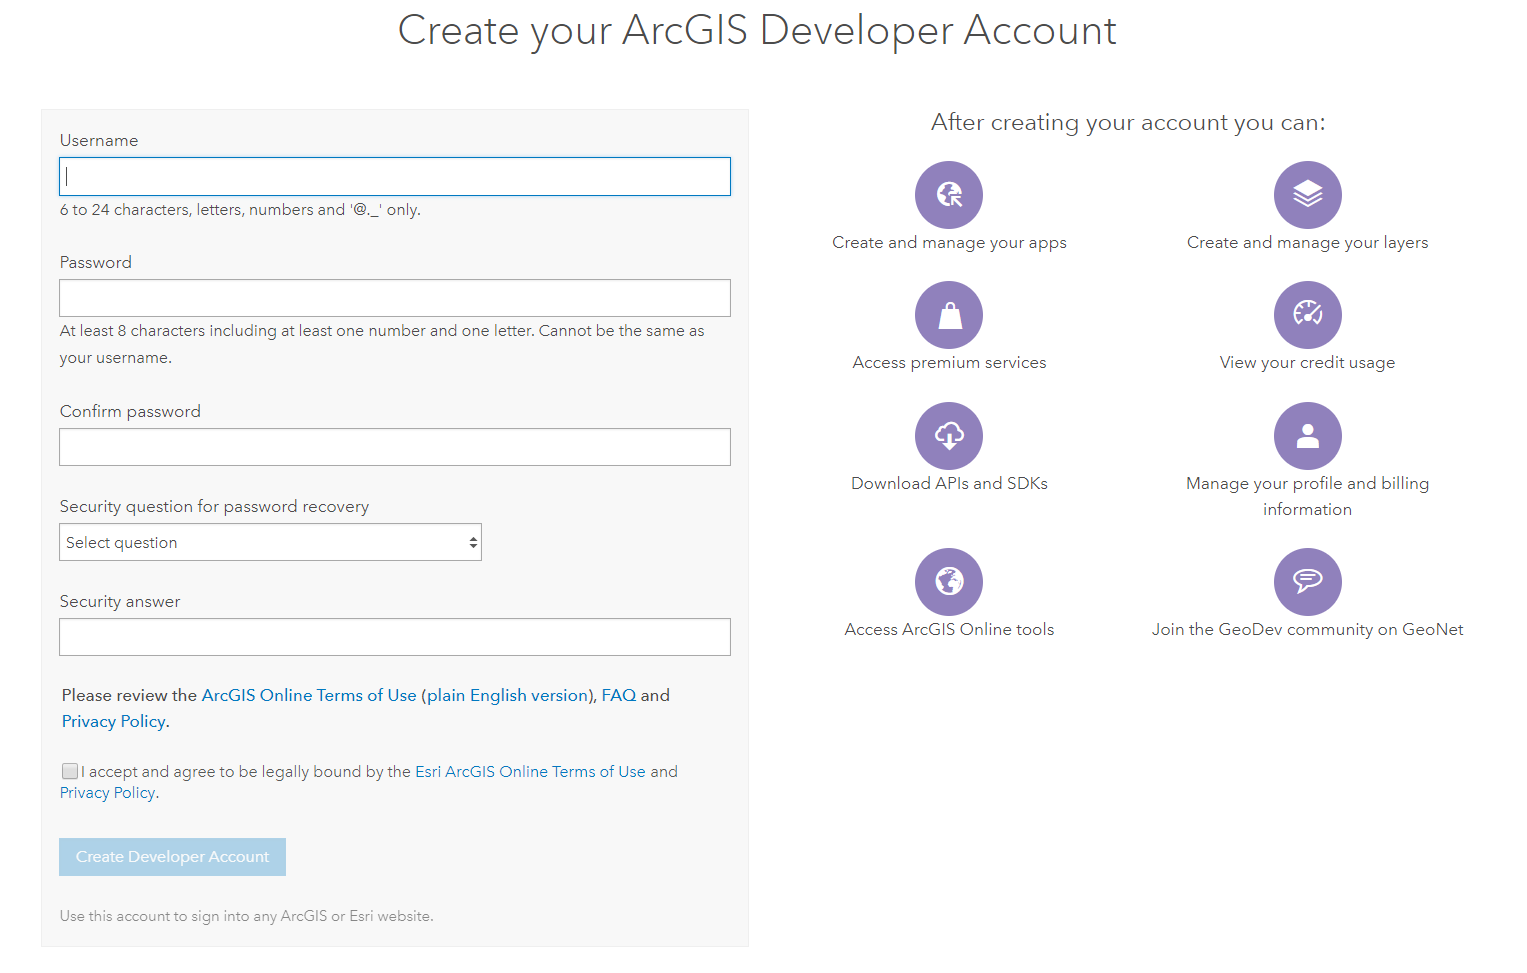Click the 'Create and manage your layers' caption

pos(1307,242)
